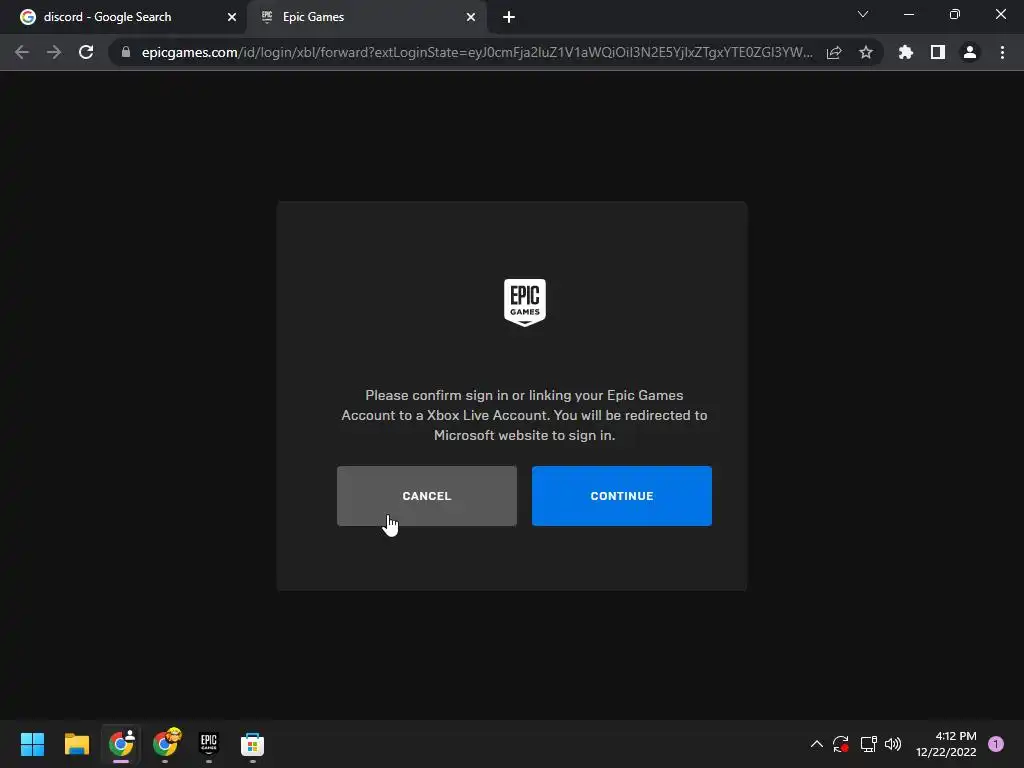Click the sync status tray icon
This screenshot has height=768, width=1024.
click(x=840, y=744)
